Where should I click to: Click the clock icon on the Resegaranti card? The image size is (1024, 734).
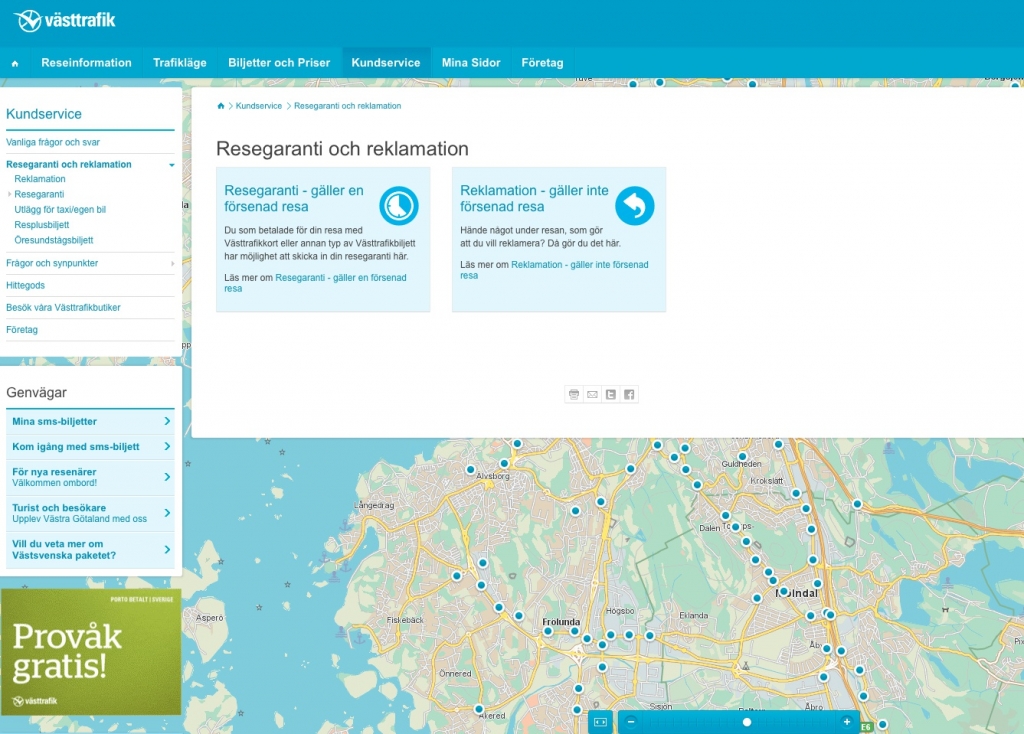(398, 206)
